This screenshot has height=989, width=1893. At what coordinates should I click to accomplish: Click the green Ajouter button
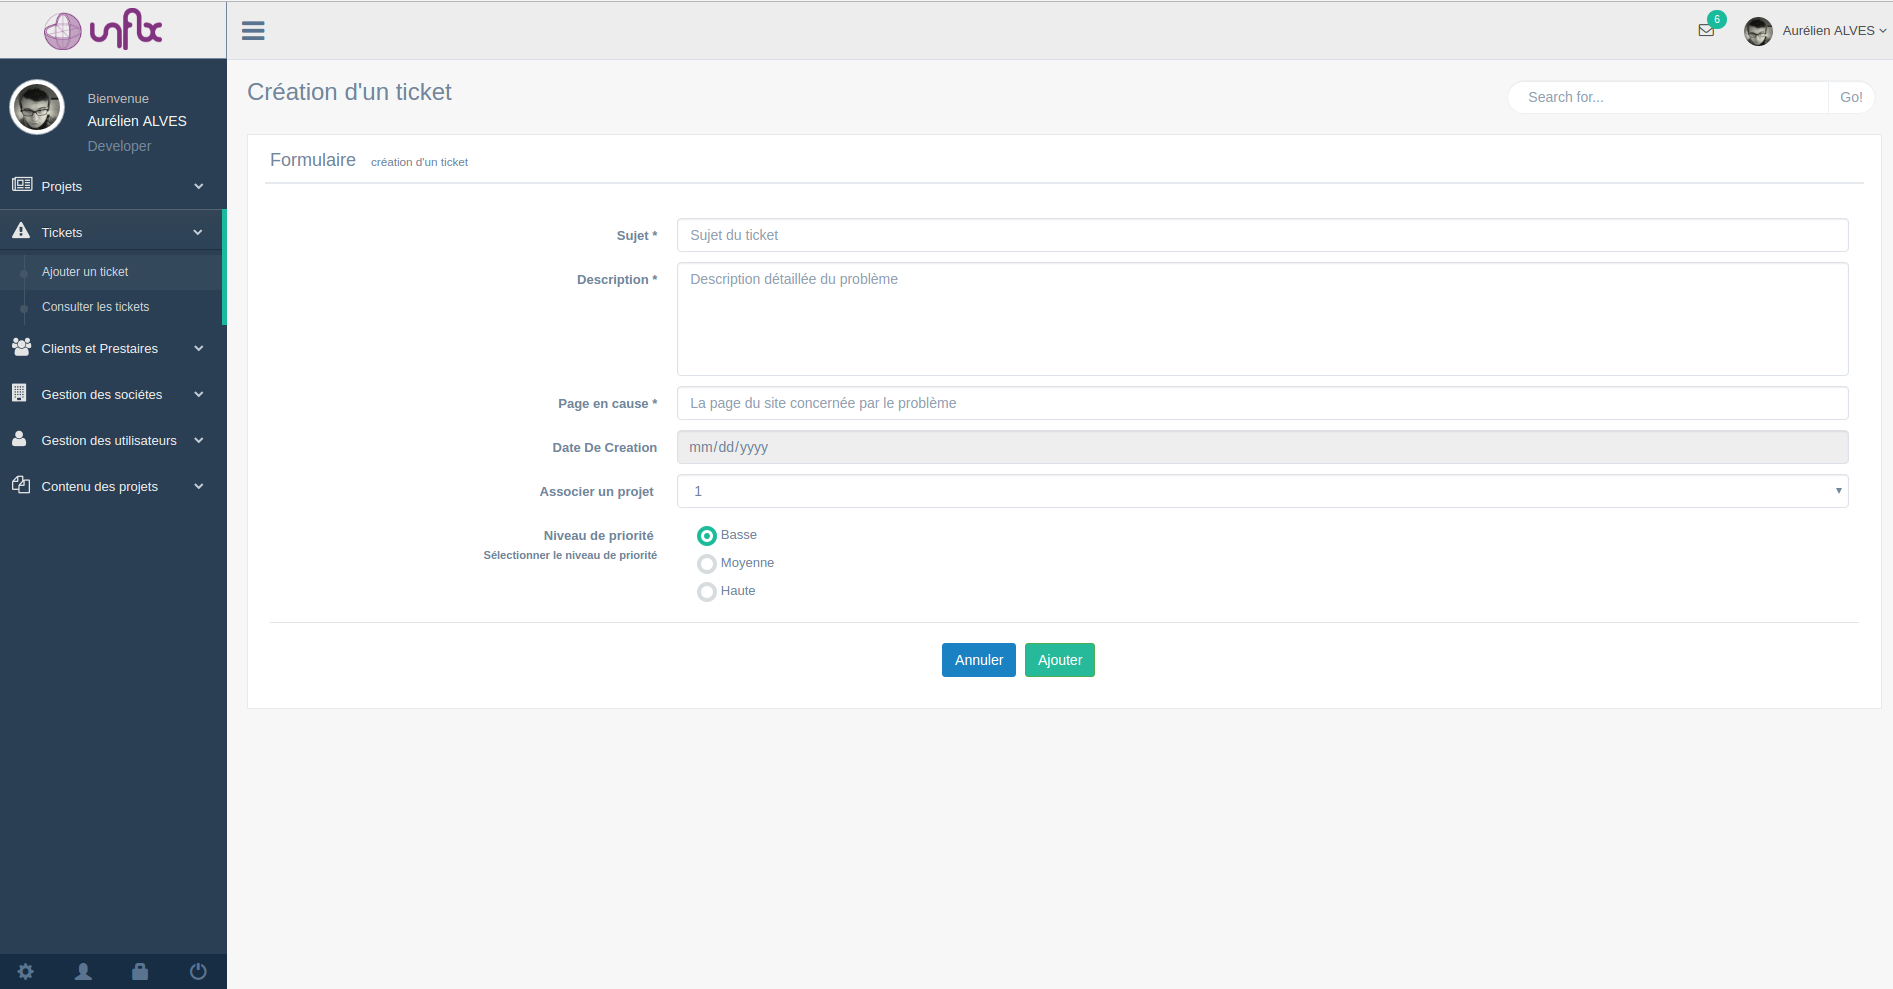(1059, 660)
